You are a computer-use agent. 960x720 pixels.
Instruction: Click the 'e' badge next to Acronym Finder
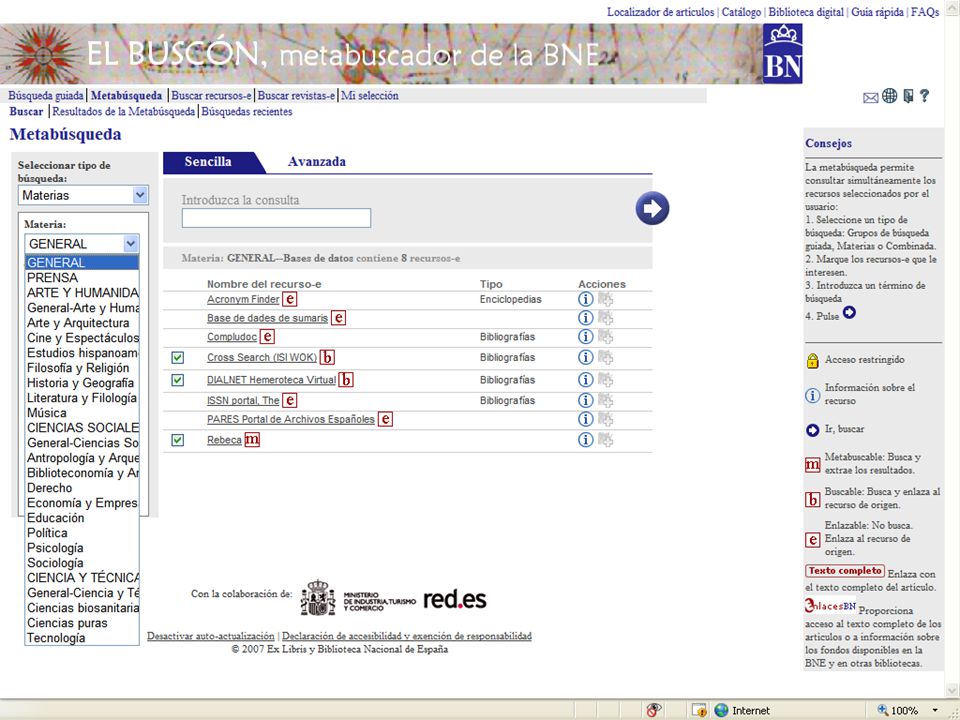(x=290, y=299)
